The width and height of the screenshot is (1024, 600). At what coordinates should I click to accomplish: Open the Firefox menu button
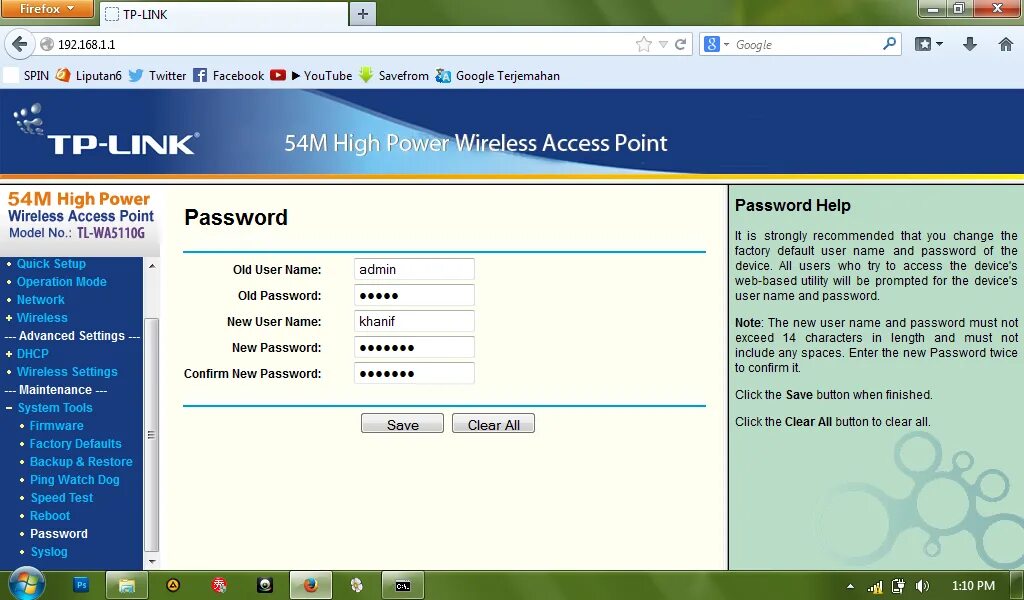pyautogui.click(x=47, y=9)
